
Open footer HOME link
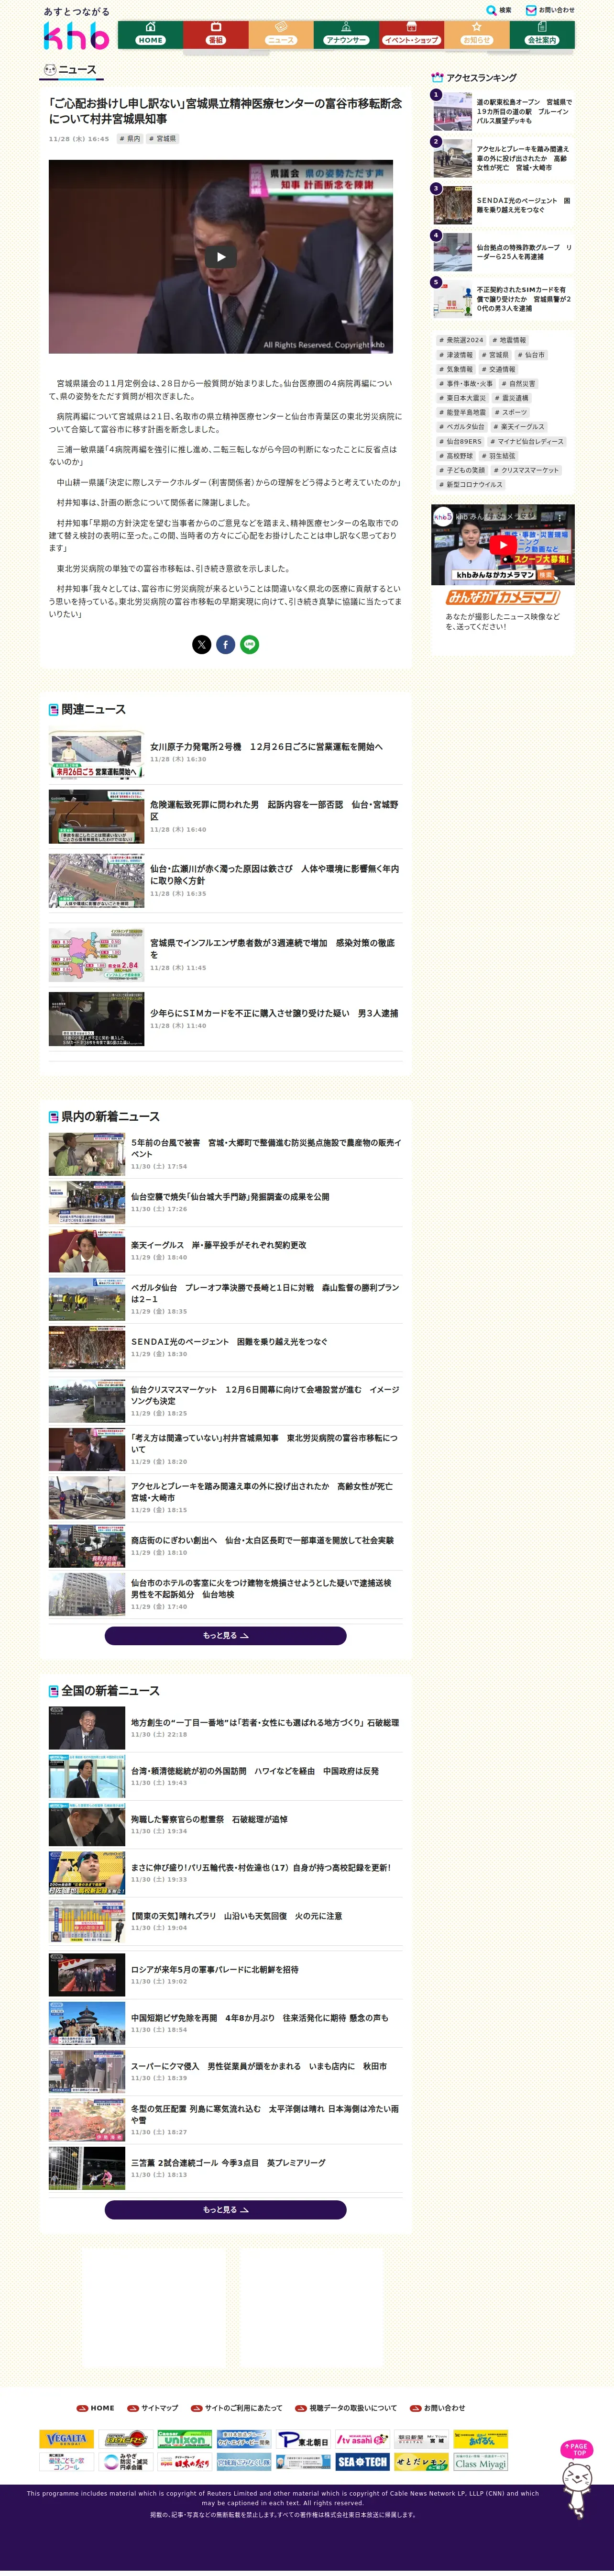[x=96, y=2408]
